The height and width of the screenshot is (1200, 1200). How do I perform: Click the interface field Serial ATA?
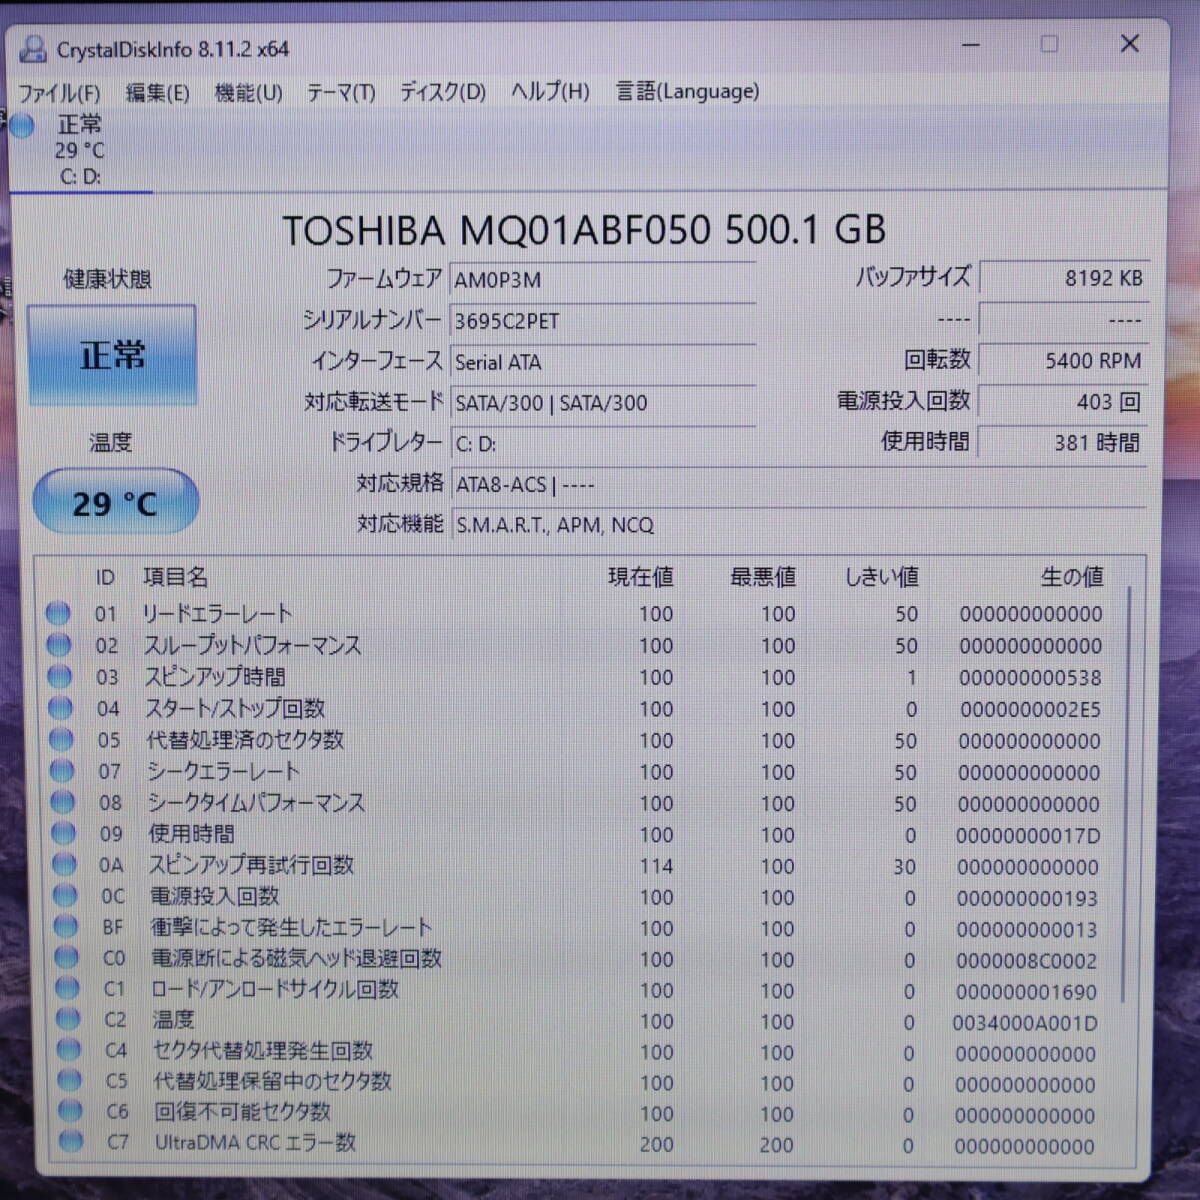603,361
